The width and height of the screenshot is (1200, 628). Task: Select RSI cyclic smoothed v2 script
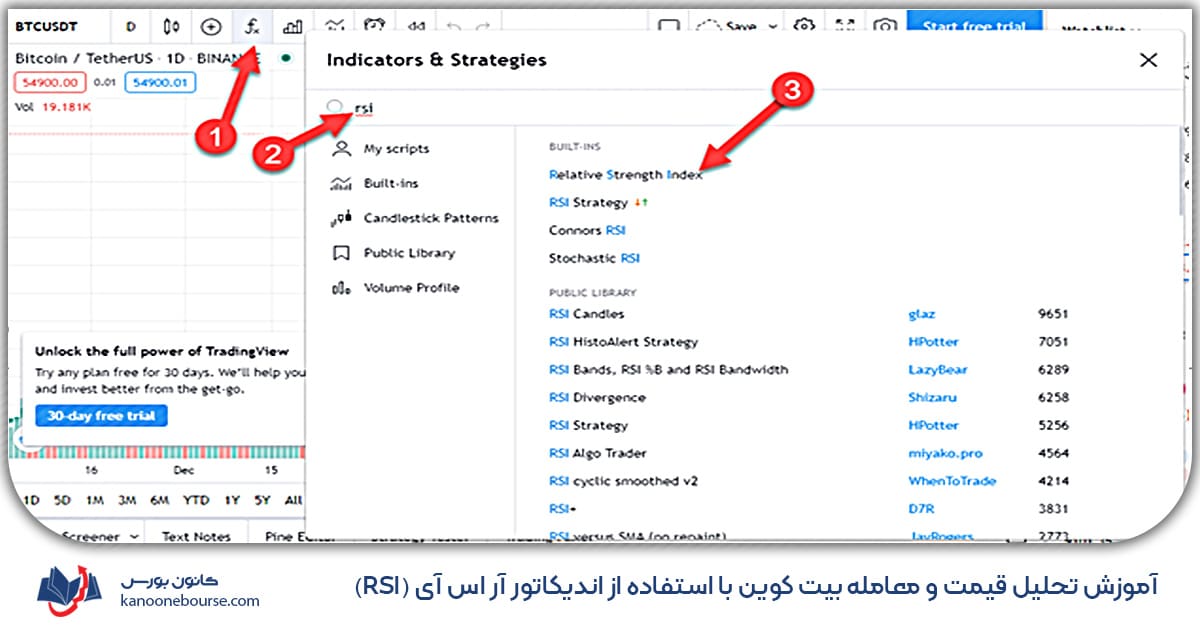click(623, 481)
